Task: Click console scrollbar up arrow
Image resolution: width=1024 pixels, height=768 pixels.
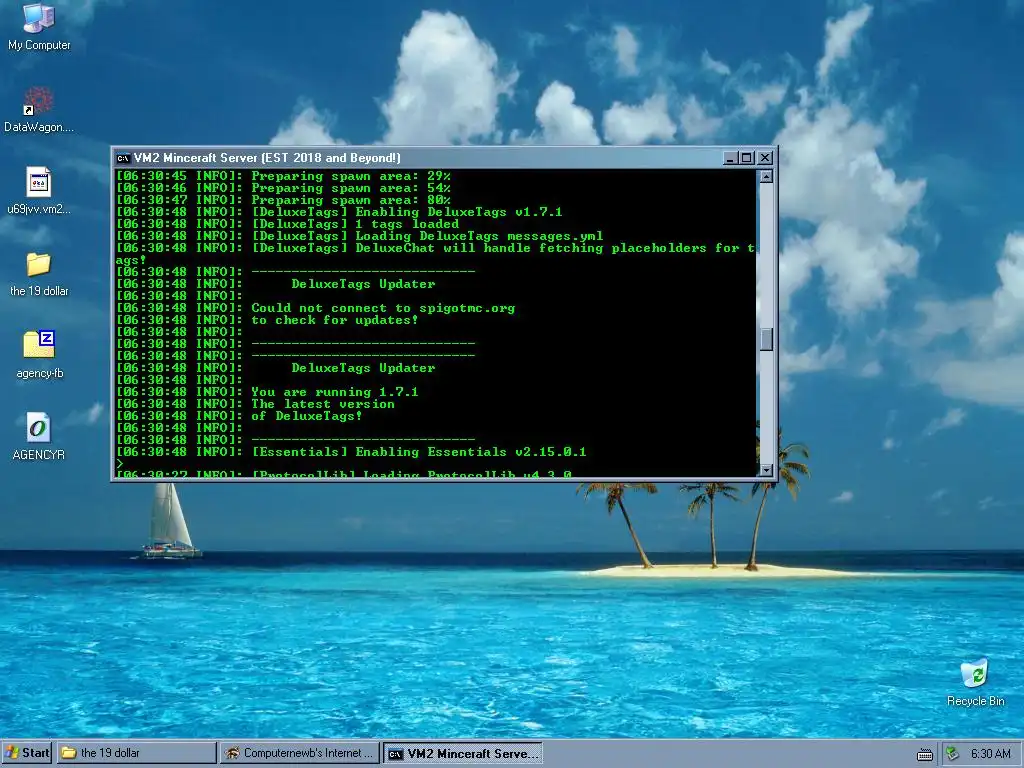Action: coord(766,176)
